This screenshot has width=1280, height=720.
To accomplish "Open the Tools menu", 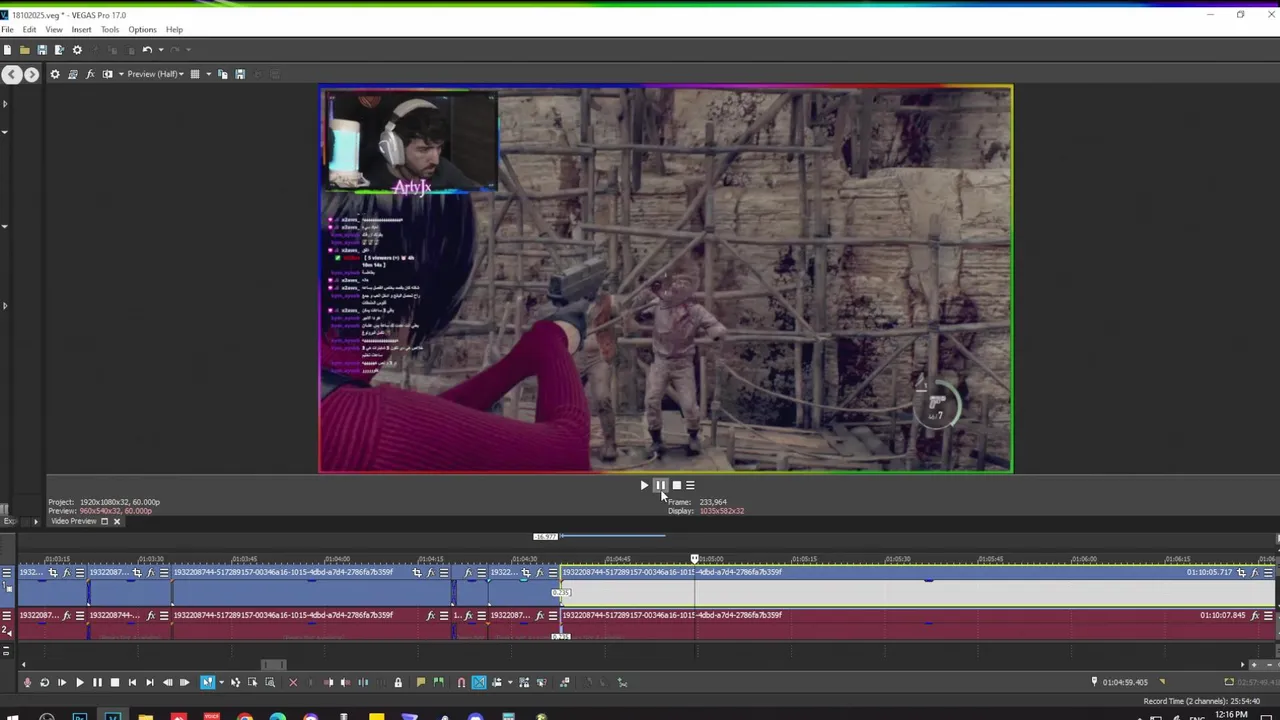I will [x=110, y=29].
